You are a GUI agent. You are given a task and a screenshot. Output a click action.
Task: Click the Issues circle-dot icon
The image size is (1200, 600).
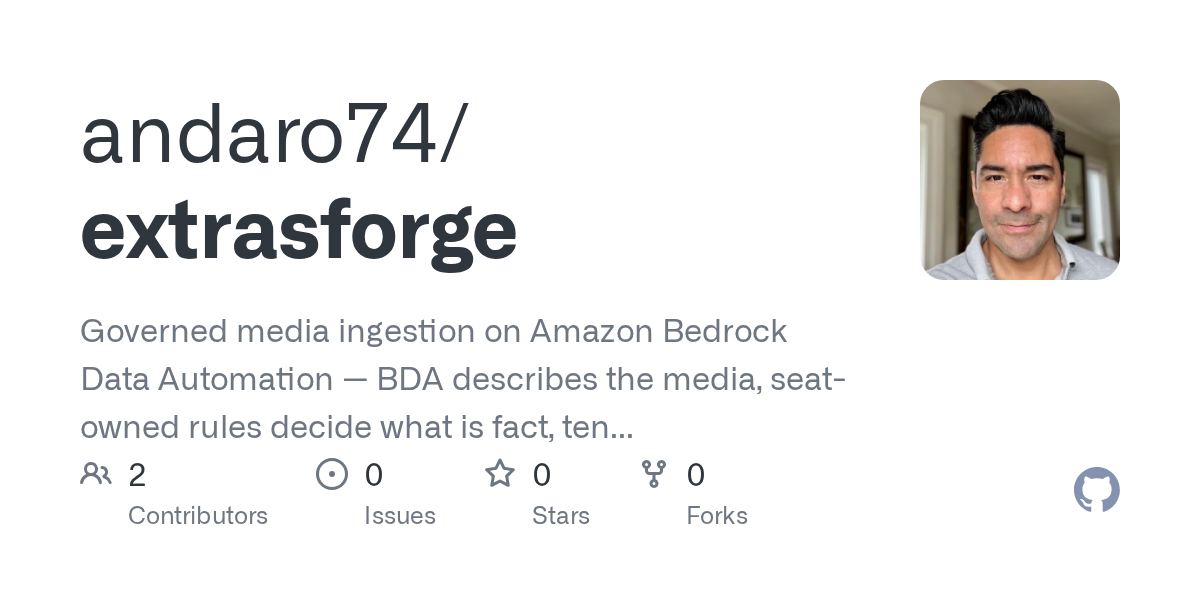tap(332, 474)
